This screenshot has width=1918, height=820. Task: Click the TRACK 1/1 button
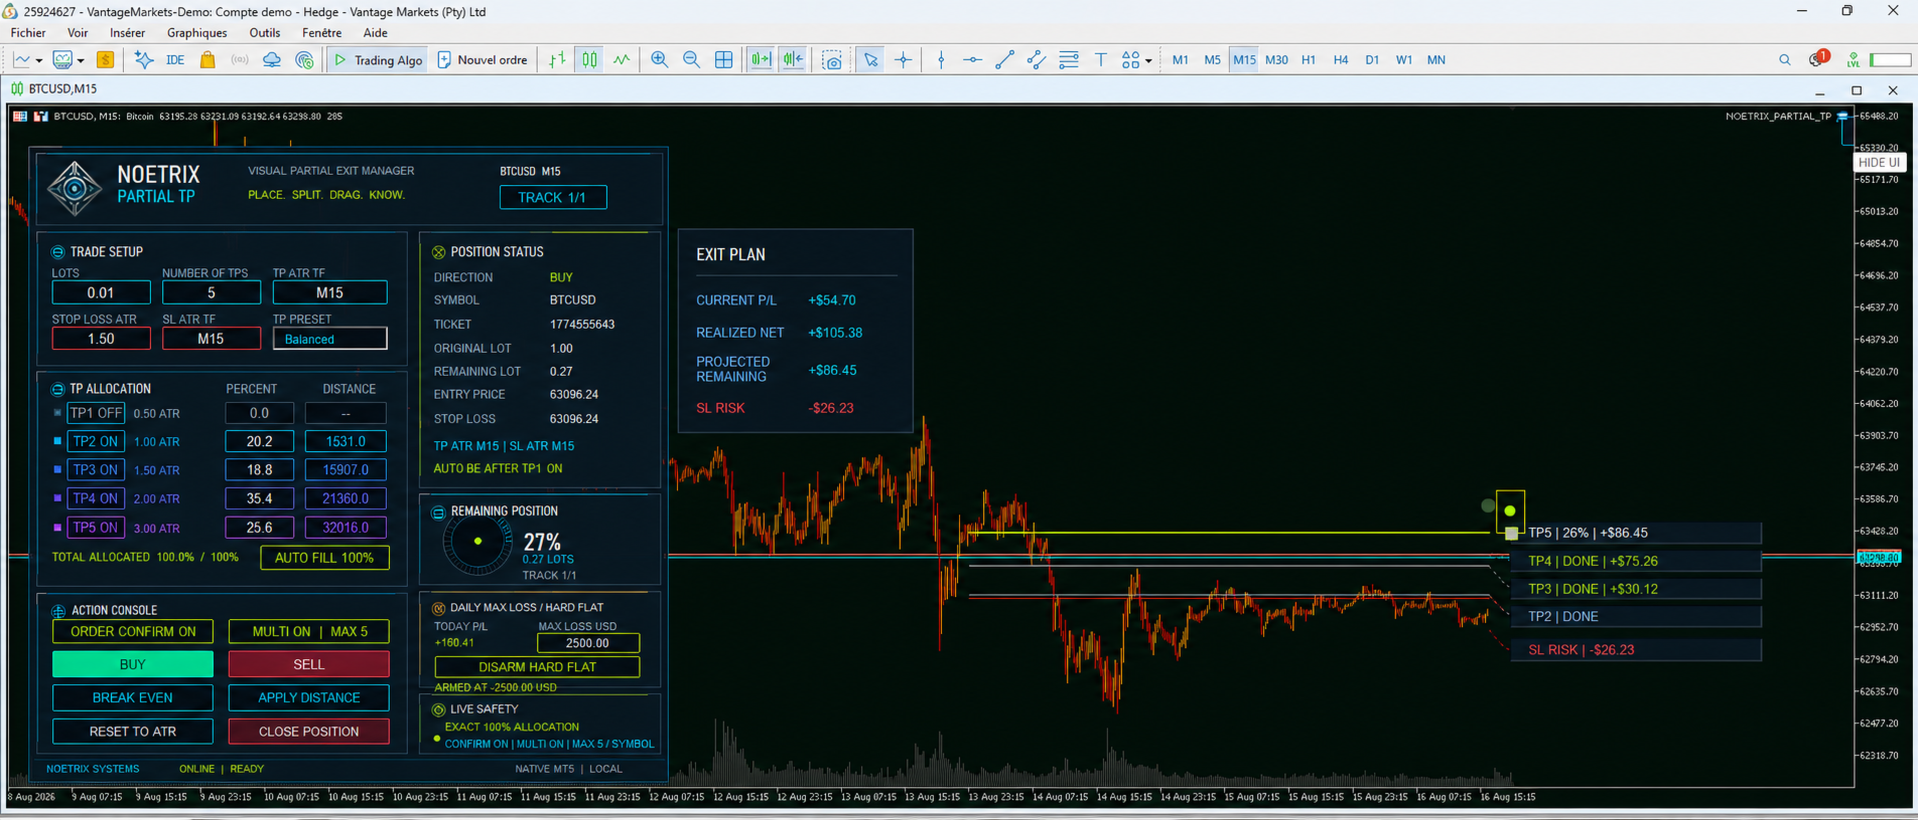point(553,197)
